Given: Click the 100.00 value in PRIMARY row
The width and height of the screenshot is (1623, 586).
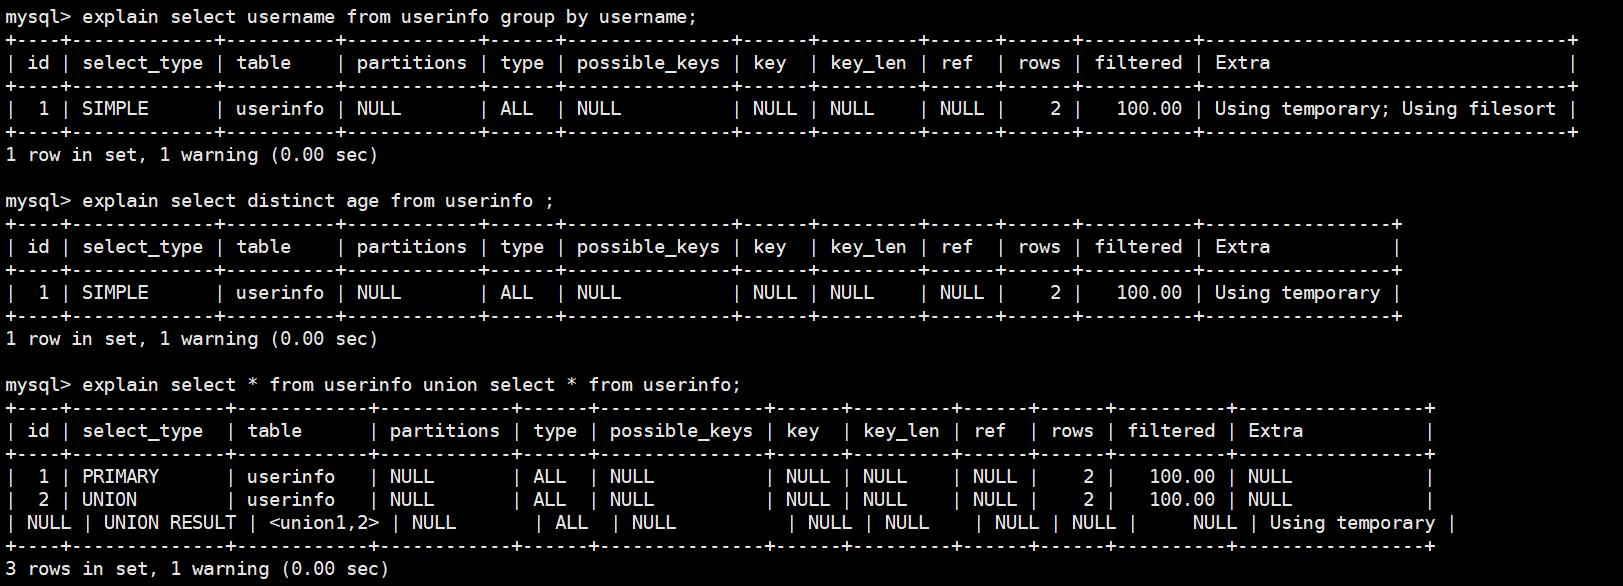Looking at the screenshot, I should pos(1182,477).
